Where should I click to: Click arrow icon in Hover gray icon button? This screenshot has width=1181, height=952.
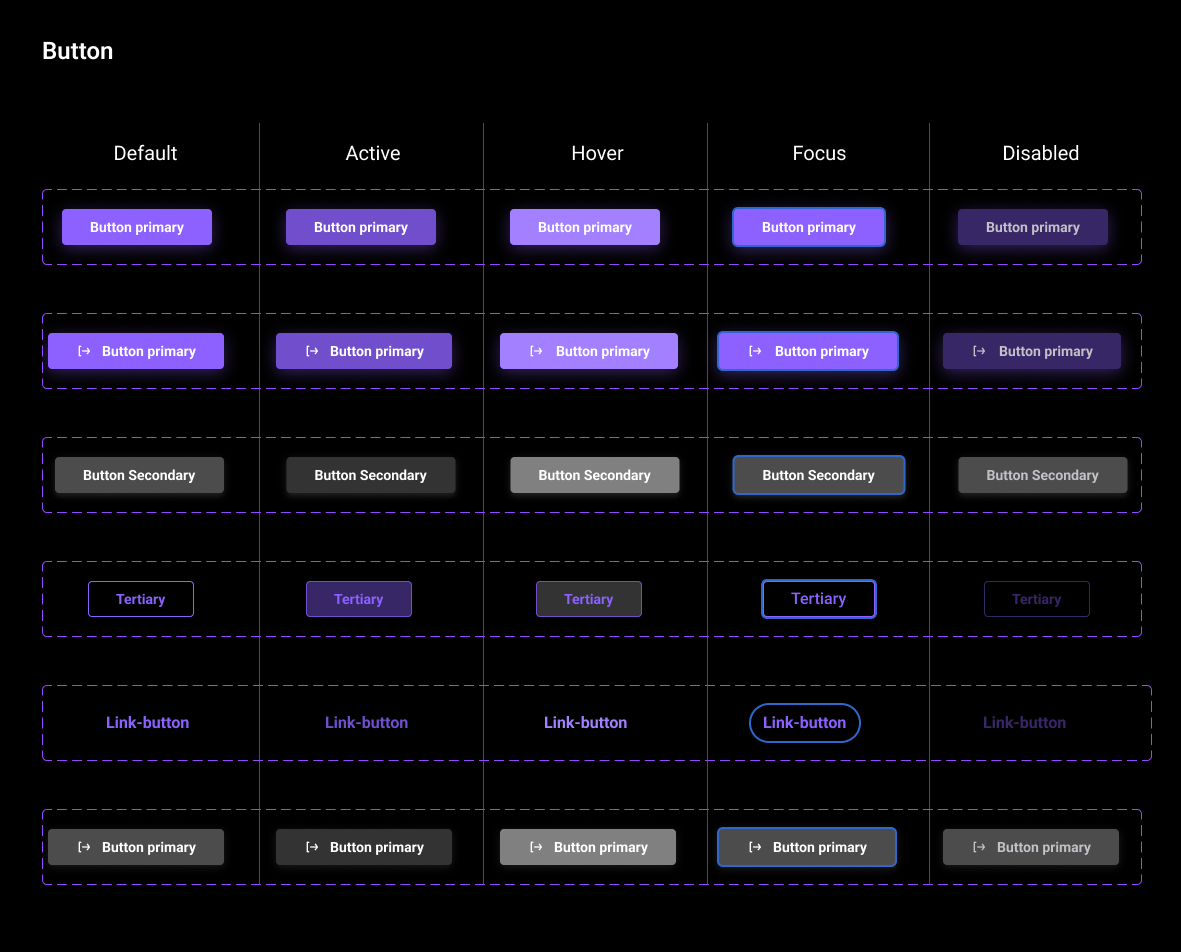point(536,847)
